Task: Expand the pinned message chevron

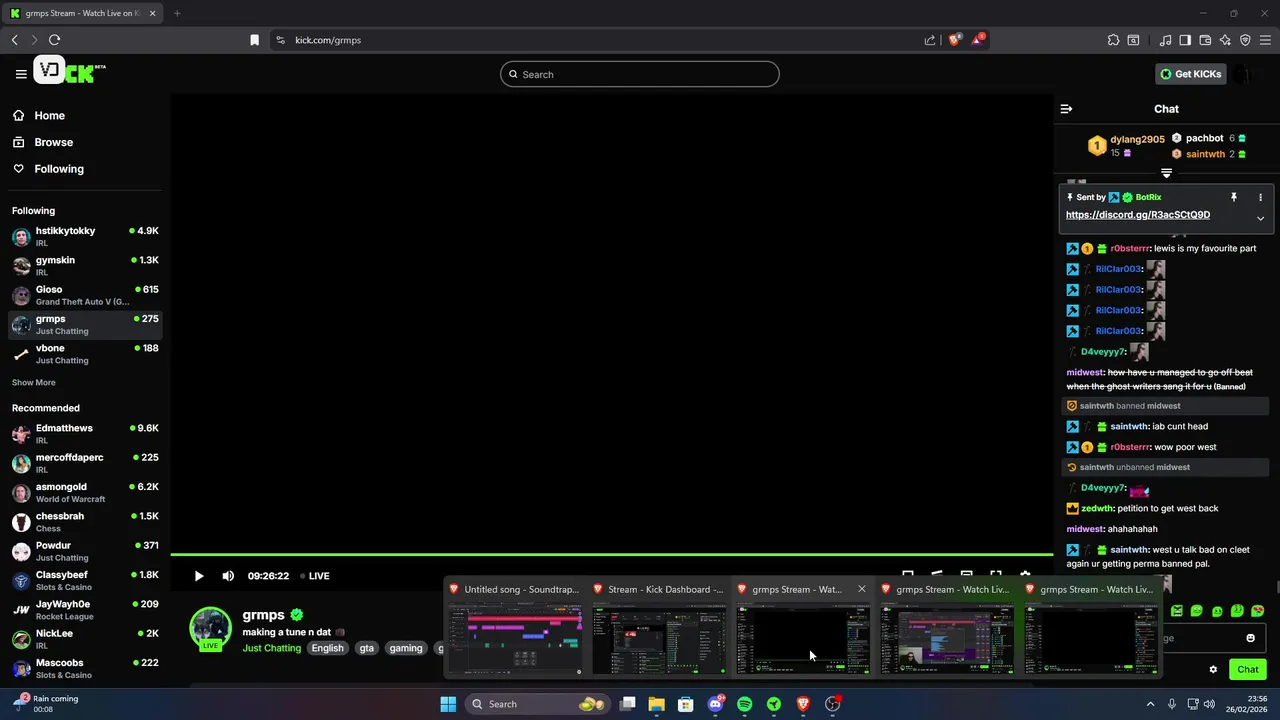Action: (x=1260, y=218)
